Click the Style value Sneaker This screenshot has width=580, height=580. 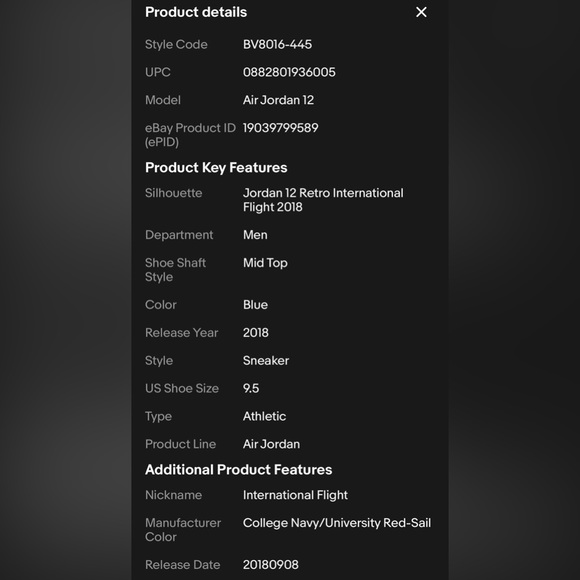click(x=266, y=361)
